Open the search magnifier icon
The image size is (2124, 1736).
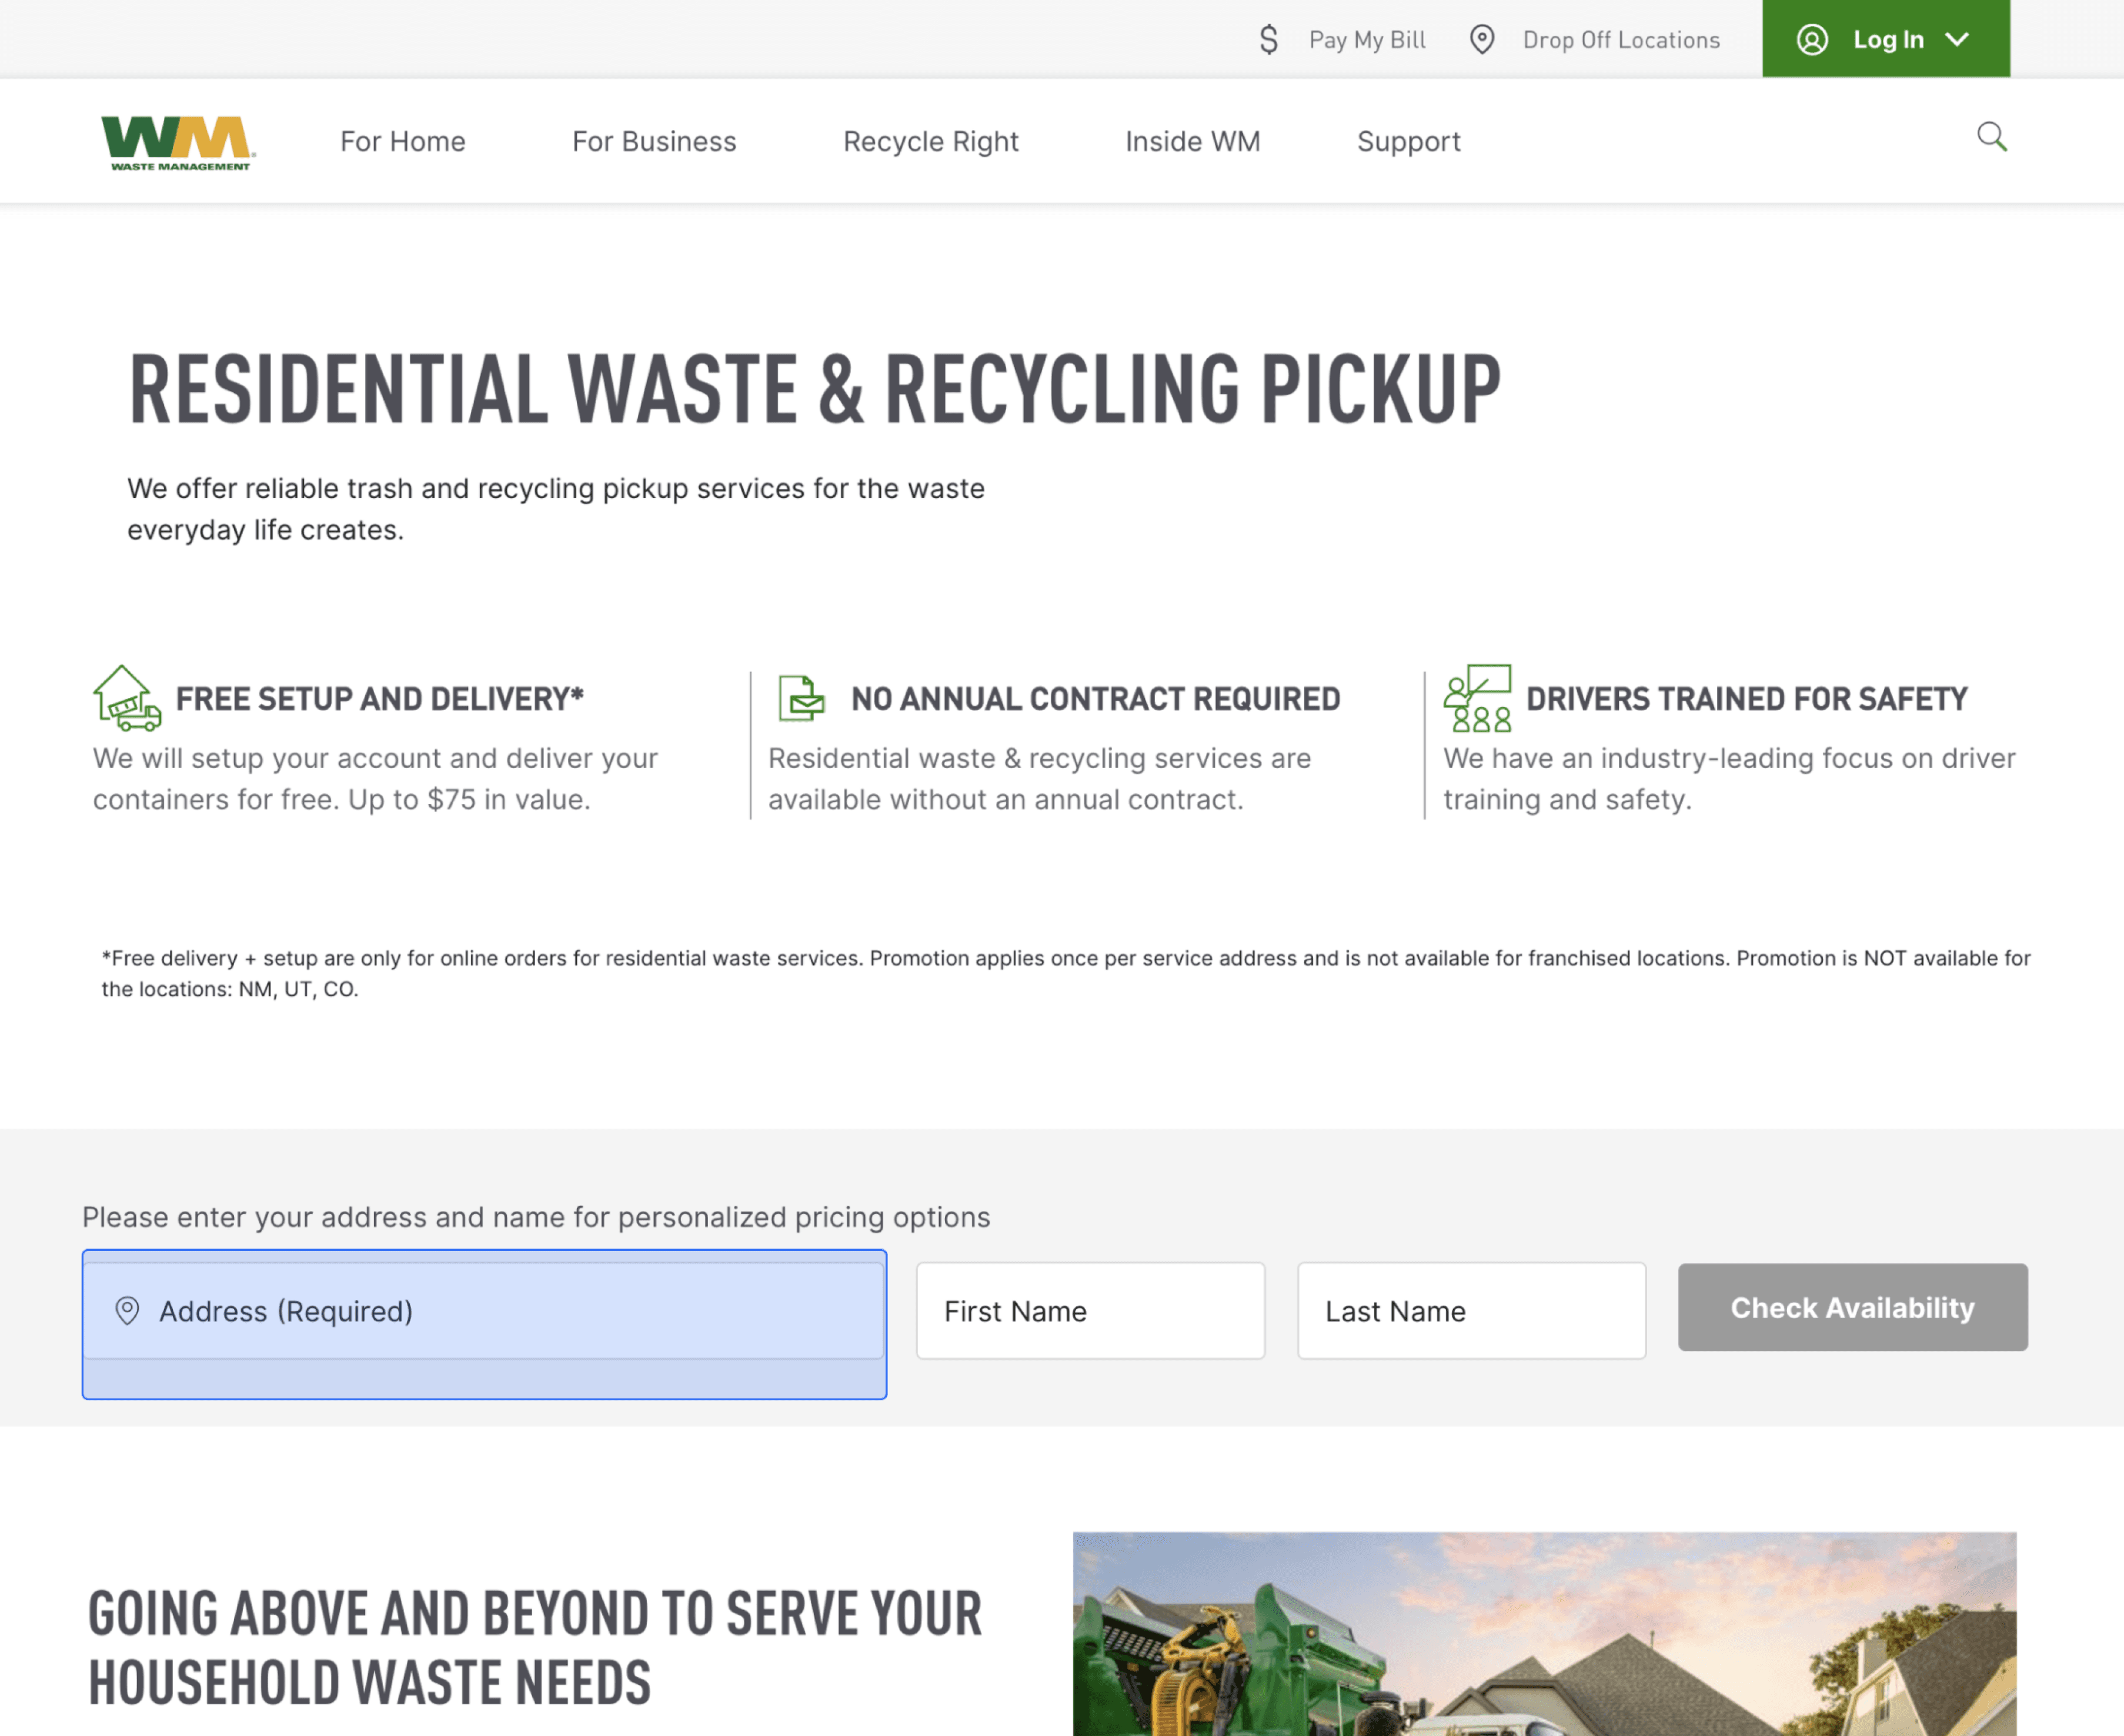click(x=1991, y=137)
